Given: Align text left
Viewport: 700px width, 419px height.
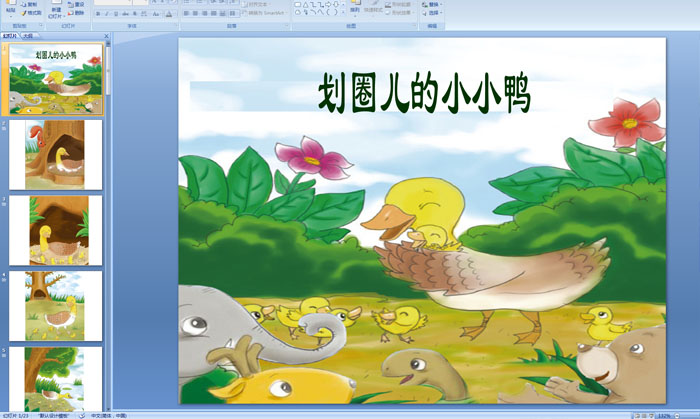Looking at the screenshot, I should 186,13.
